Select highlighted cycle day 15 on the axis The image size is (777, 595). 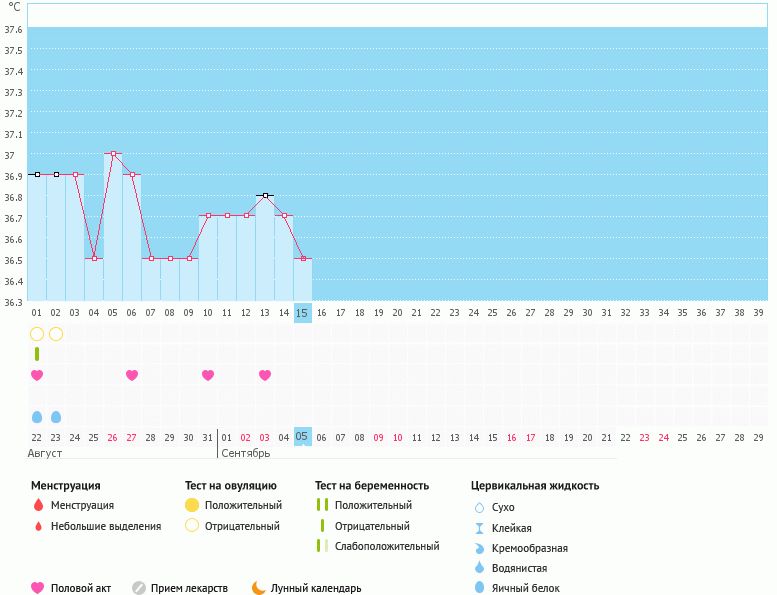(303, 312)
